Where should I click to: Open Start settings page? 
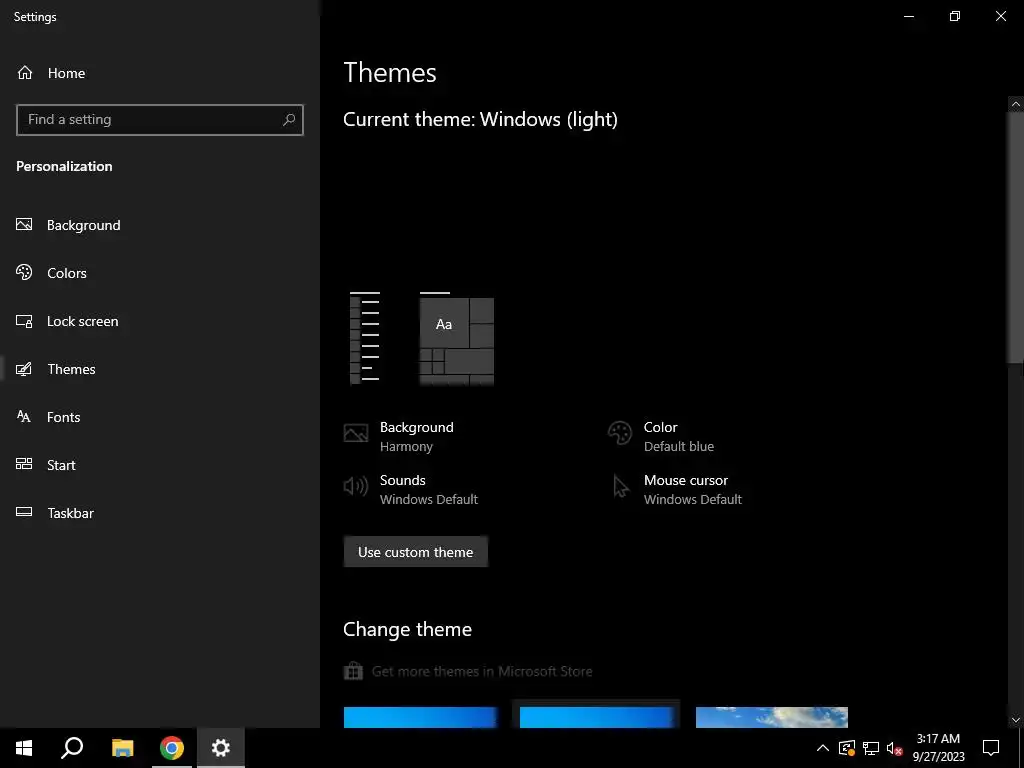click(160, 465)
